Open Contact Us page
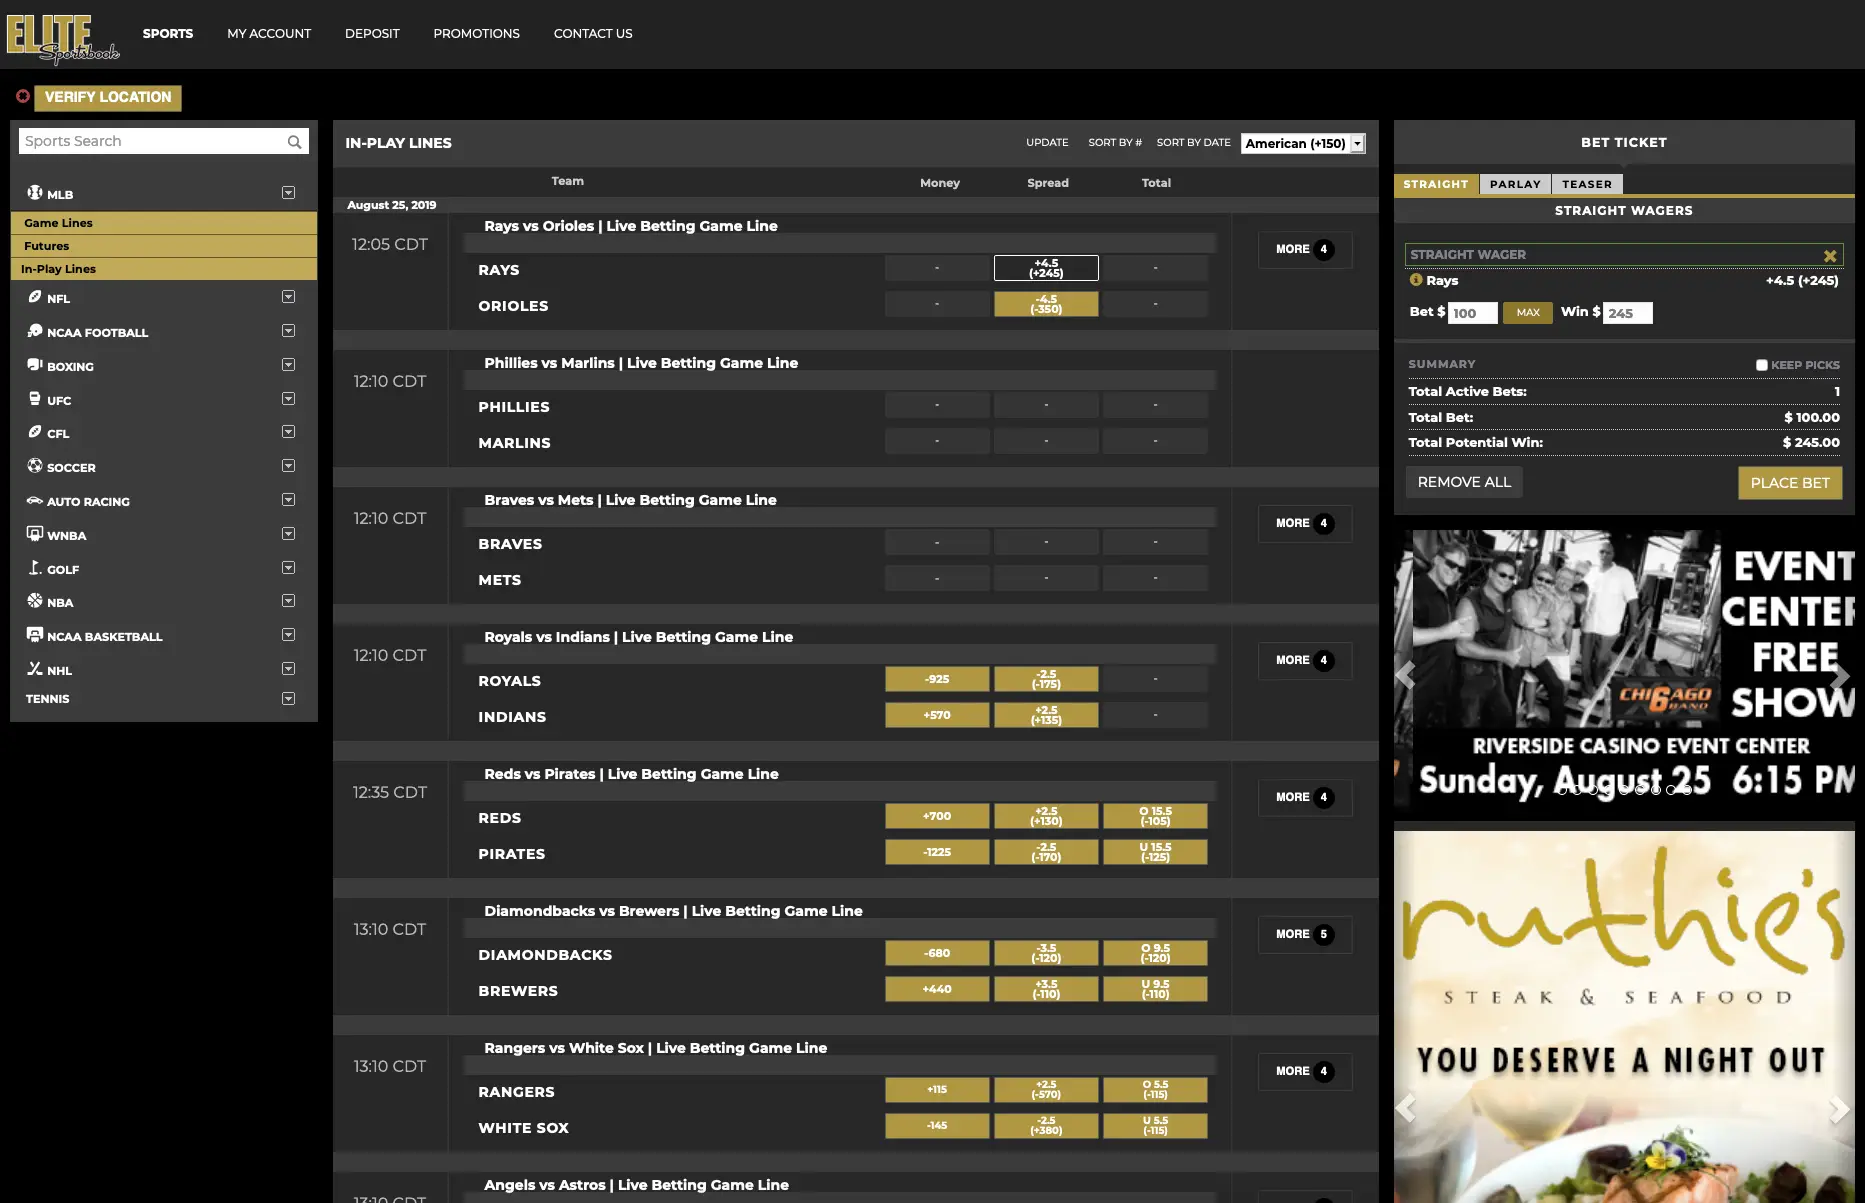1865x1203 pixels. coord(593,33)
